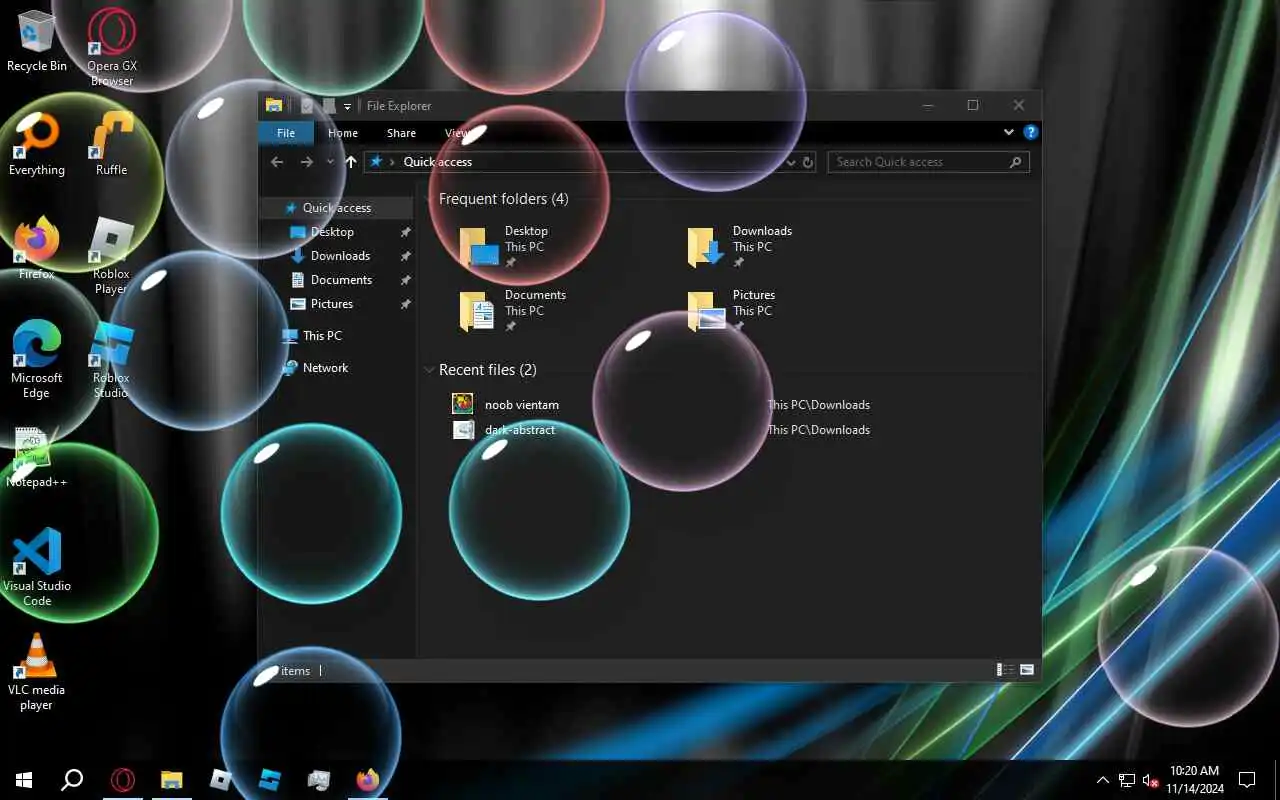The image size is (1280, 800).
Task: Select the Notepad++ desktop shortcut
Action: coord(37,457)
